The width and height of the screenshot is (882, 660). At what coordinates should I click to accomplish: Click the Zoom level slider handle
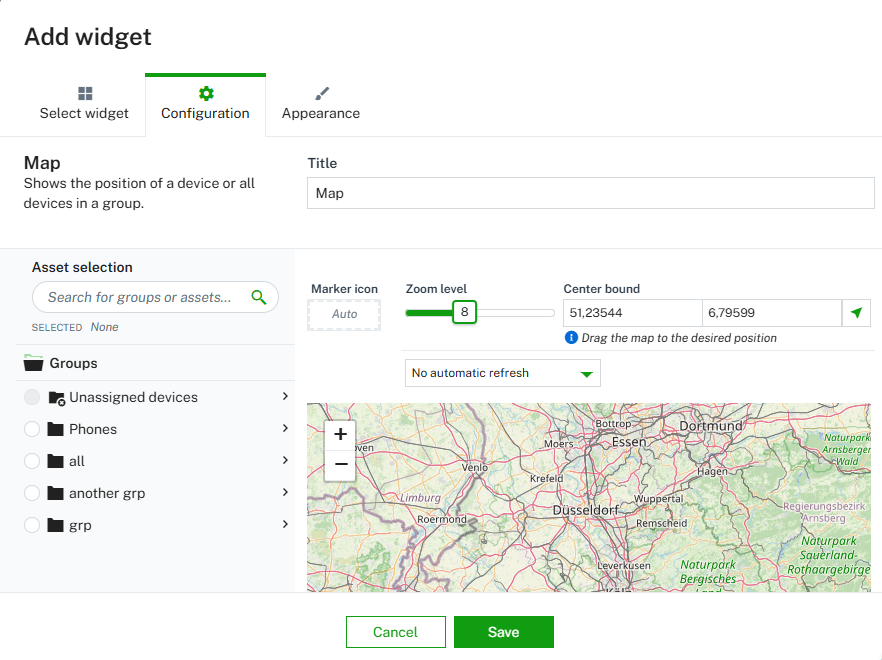pos(464,312)
